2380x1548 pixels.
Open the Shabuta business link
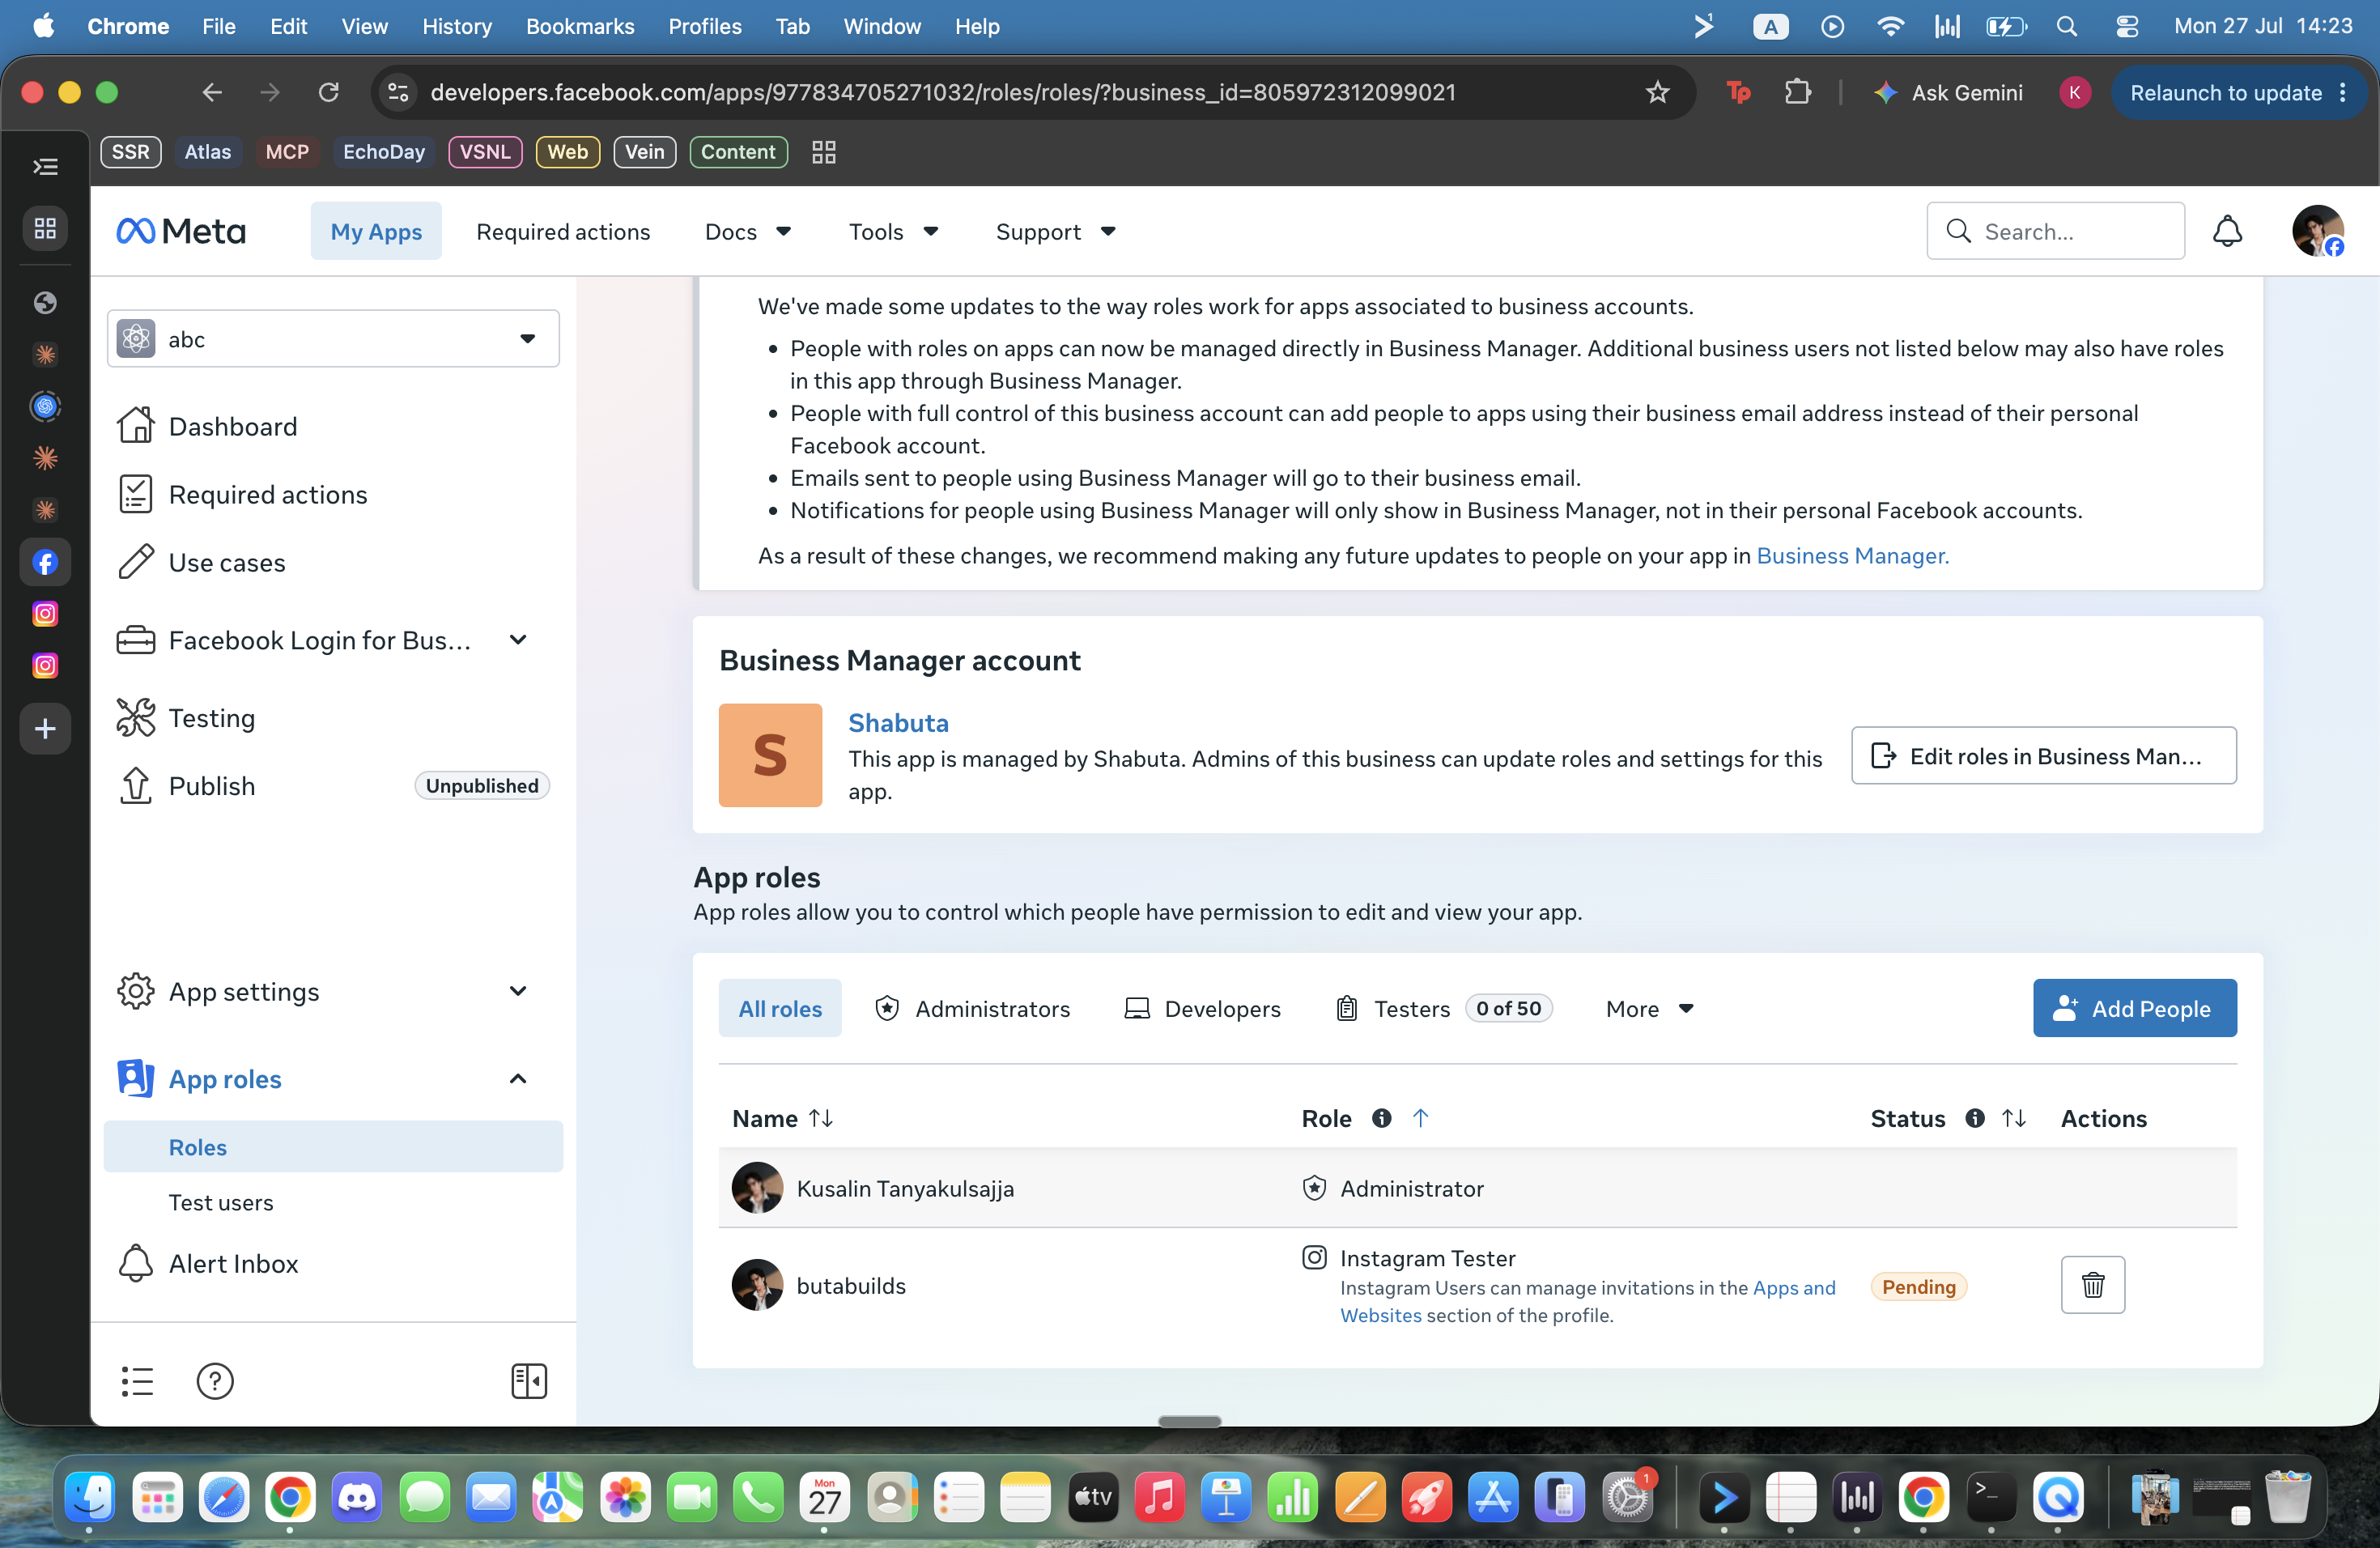pos(898,722)
